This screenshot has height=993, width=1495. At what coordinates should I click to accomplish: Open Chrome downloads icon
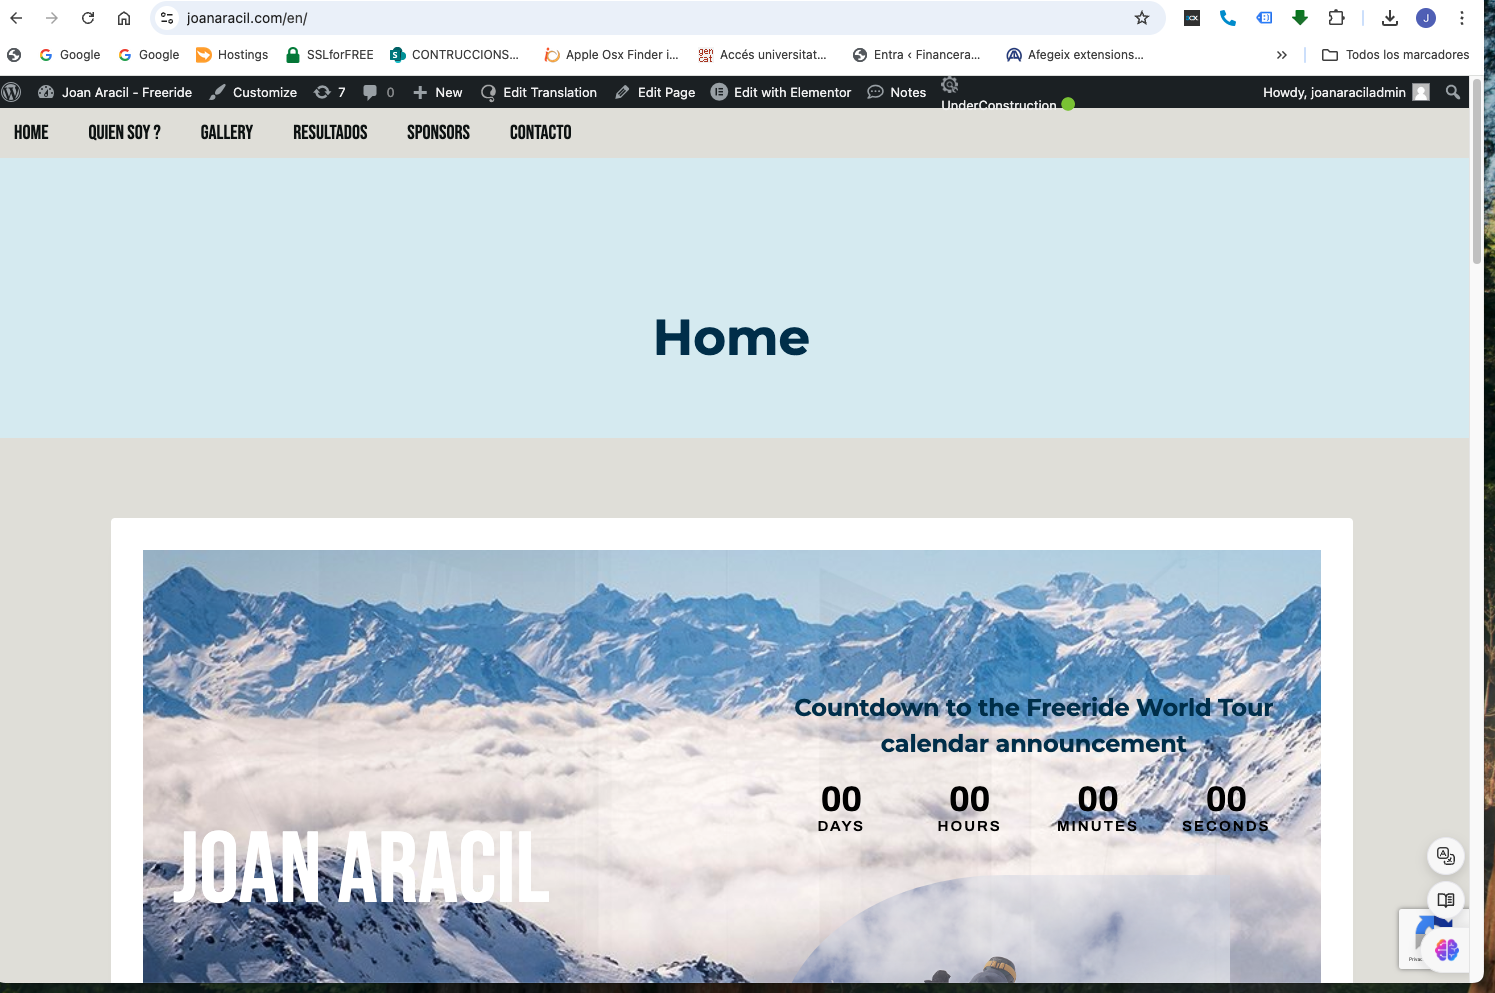tap(1390, 18)
